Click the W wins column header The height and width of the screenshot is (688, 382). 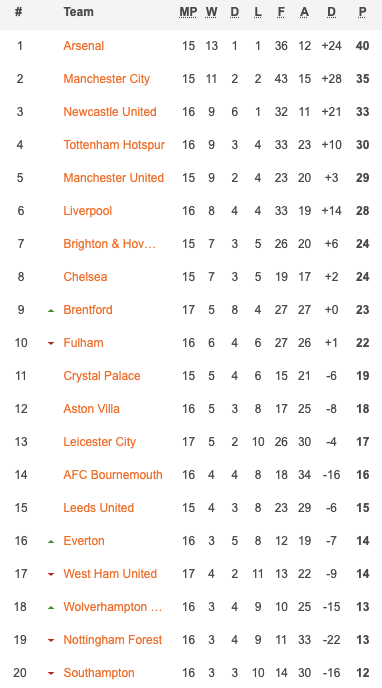click(x=211, y=12)
